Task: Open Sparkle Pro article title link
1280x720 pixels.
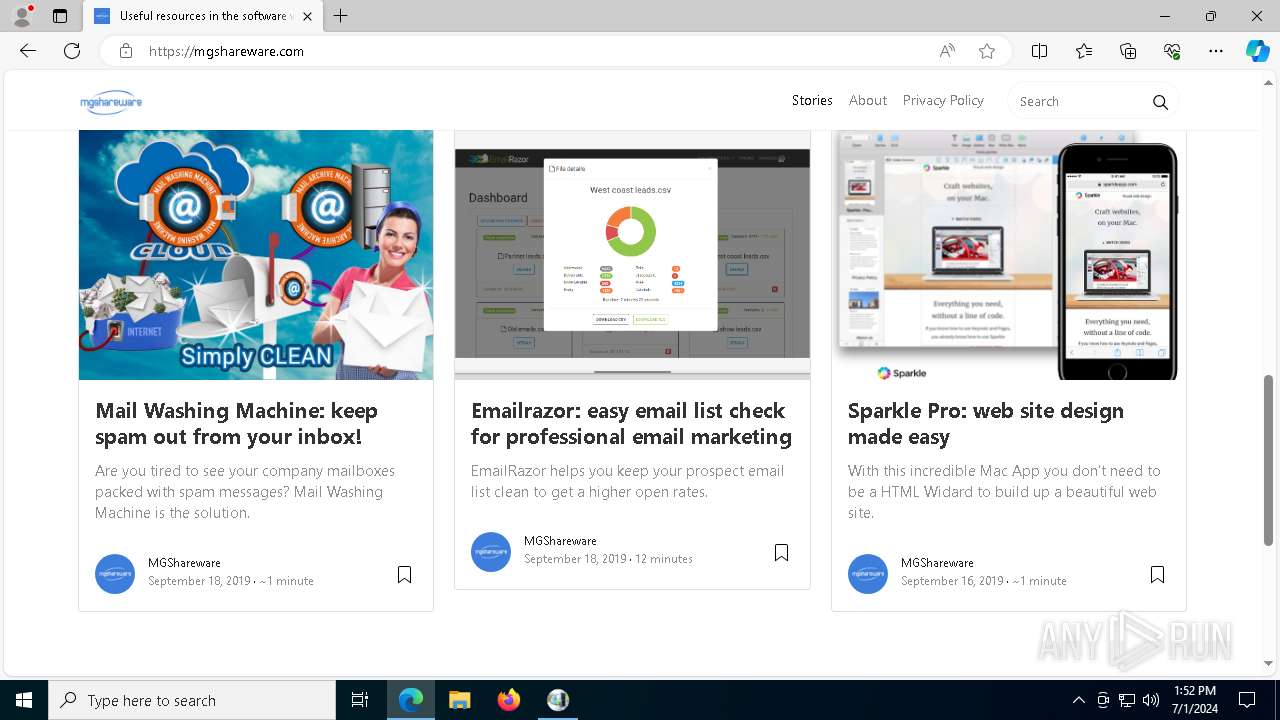Action: (986, 424)
